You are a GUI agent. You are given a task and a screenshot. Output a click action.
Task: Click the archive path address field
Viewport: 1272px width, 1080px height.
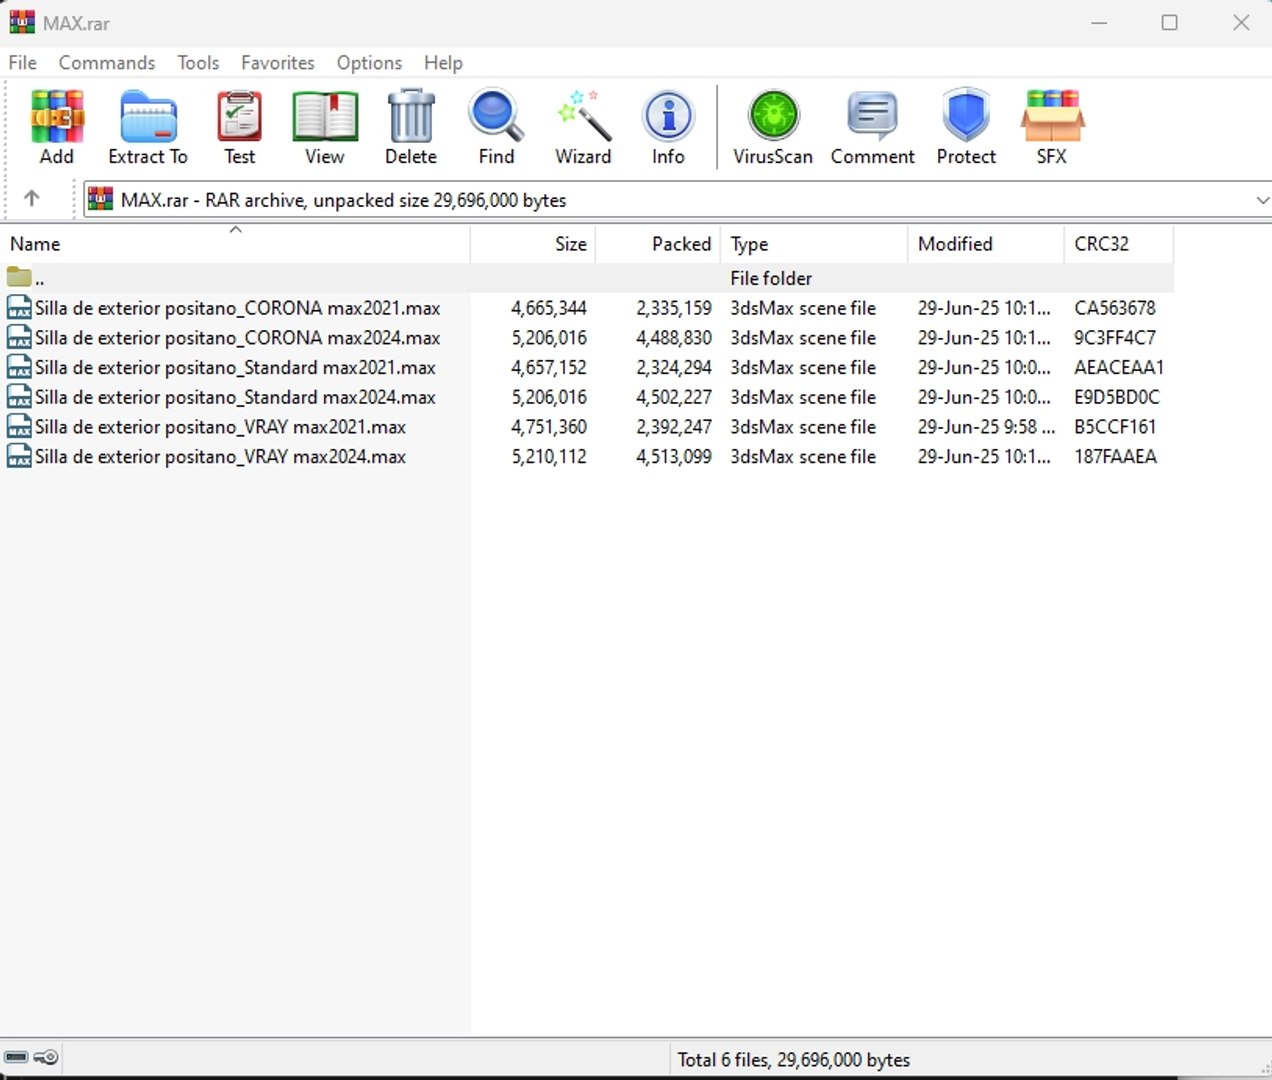click(678, 200)
